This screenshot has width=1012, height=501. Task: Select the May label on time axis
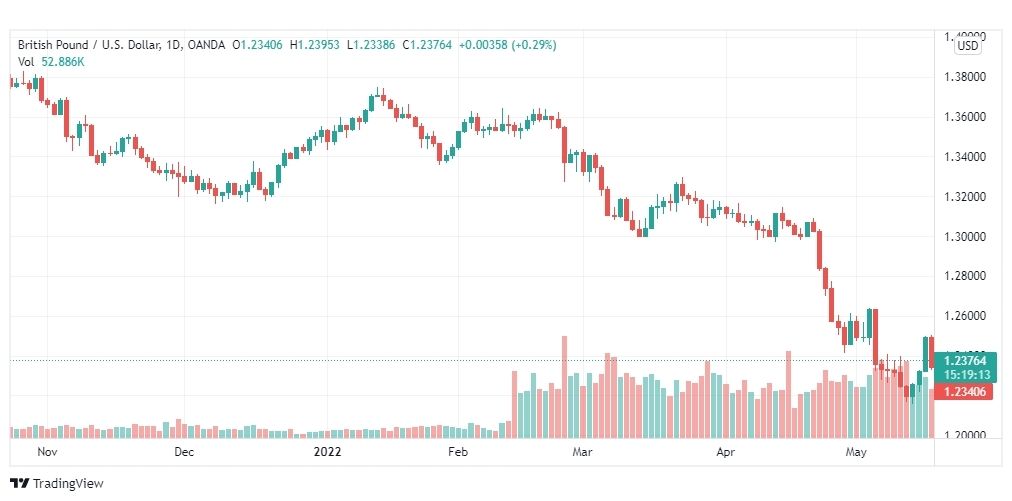(856, 452)
